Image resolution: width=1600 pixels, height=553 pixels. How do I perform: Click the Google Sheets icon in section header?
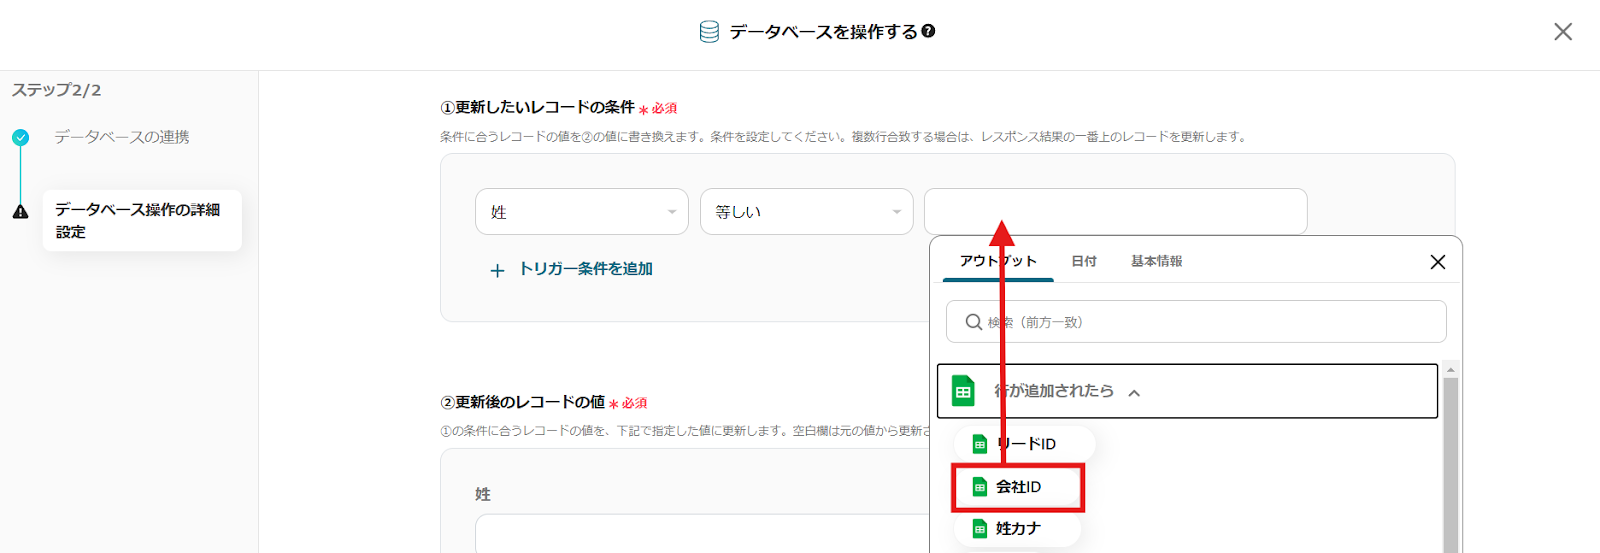(x=963, y=391)
